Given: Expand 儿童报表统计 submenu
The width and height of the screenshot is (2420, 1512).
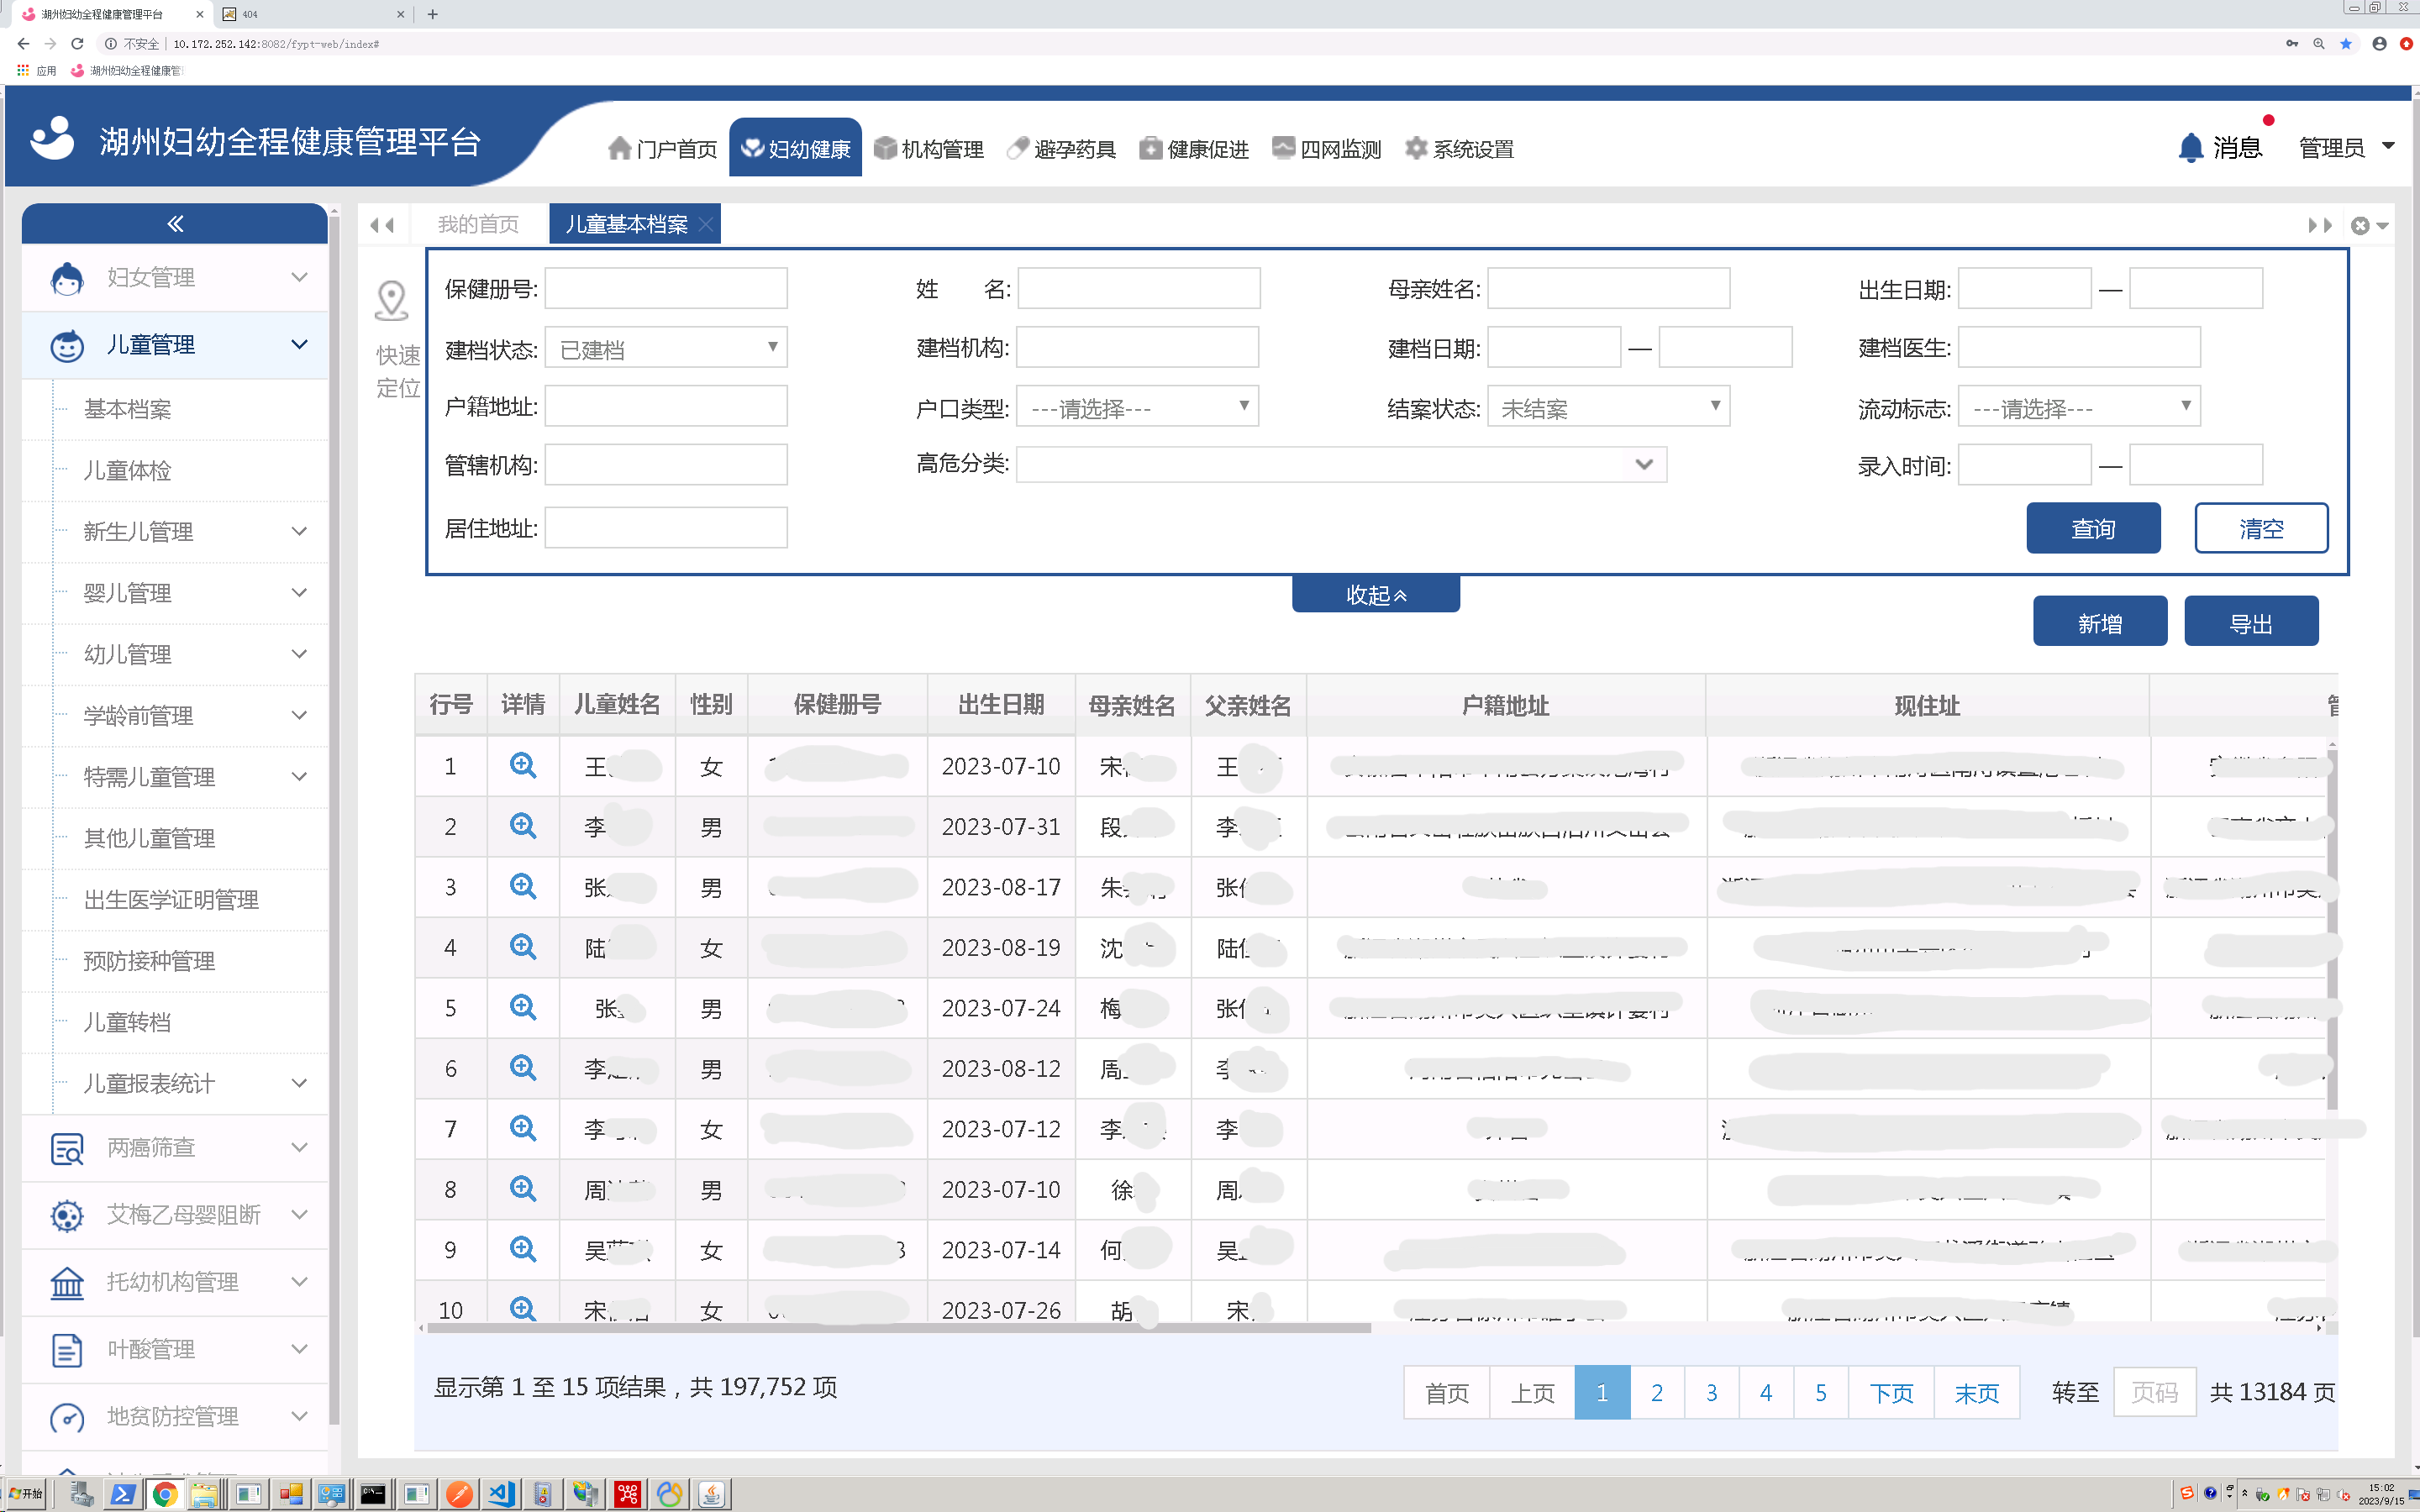Looking at the screenshot, I should 299,1083.
